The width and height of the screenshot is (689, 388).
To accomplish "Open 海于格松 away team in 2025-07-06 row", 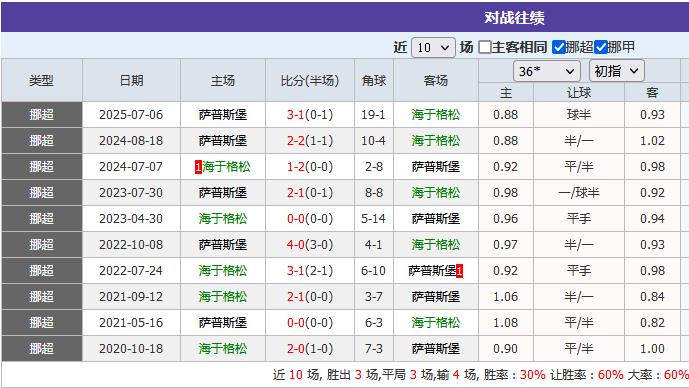I will pyautogui.click(x=435, y=115).
